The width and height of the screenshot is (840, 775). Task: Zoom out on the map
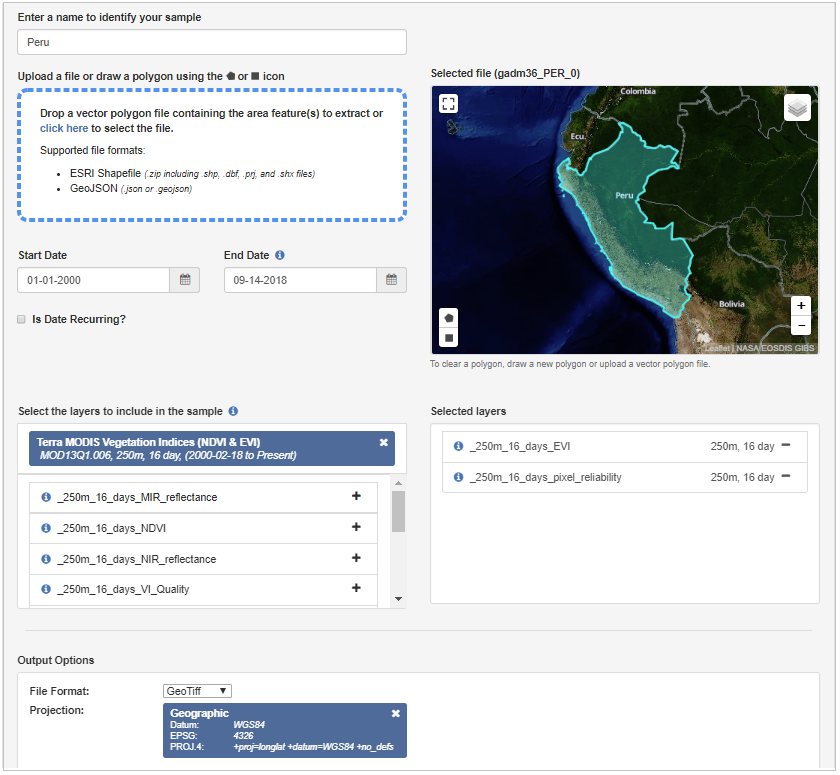point(801,326)
